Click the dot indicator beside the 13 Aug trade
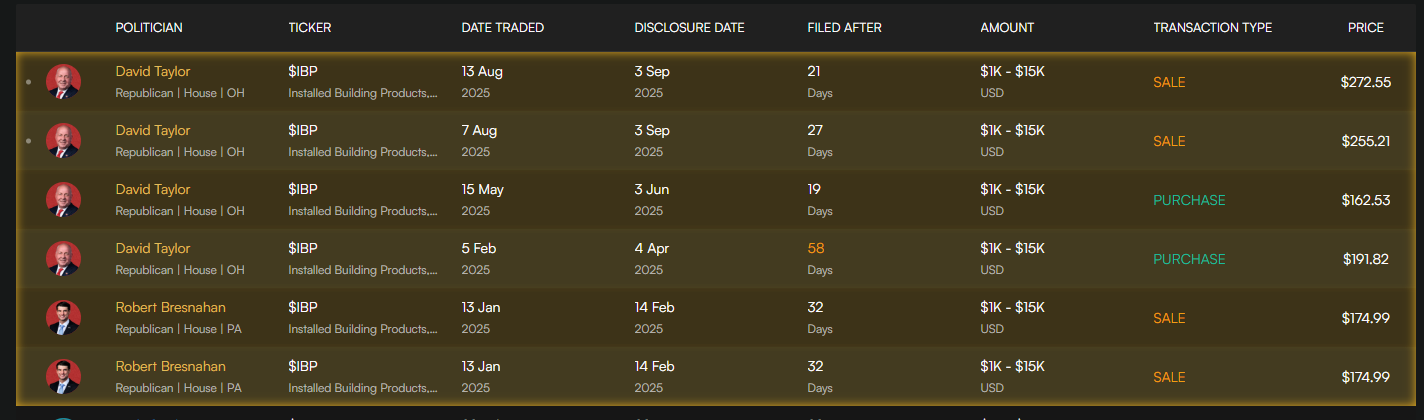The width and height of the screenshot is (1424, 420). click(28, 82)
